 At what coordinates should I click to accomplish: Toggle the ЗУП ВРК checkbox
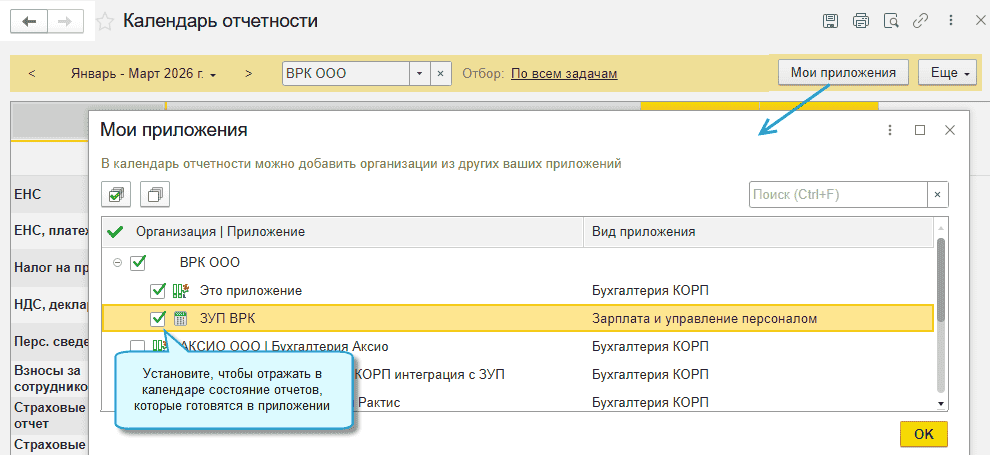157,319
